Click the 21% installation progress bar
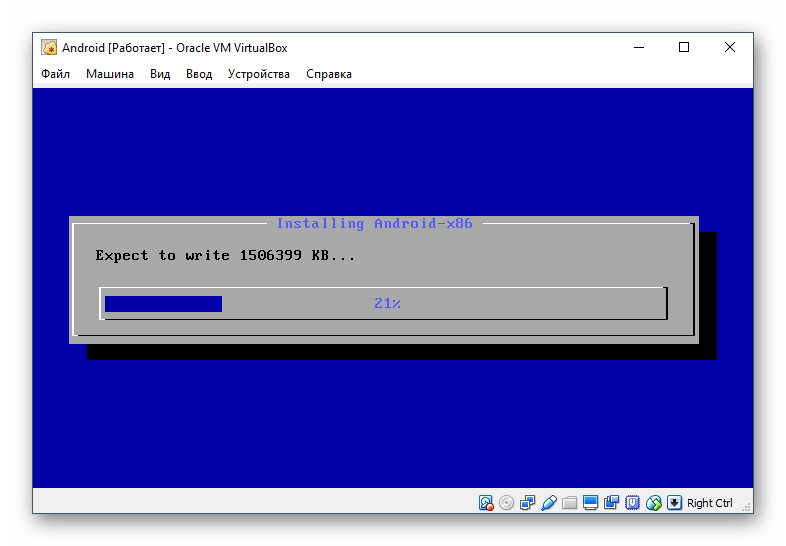 [383, 303]
